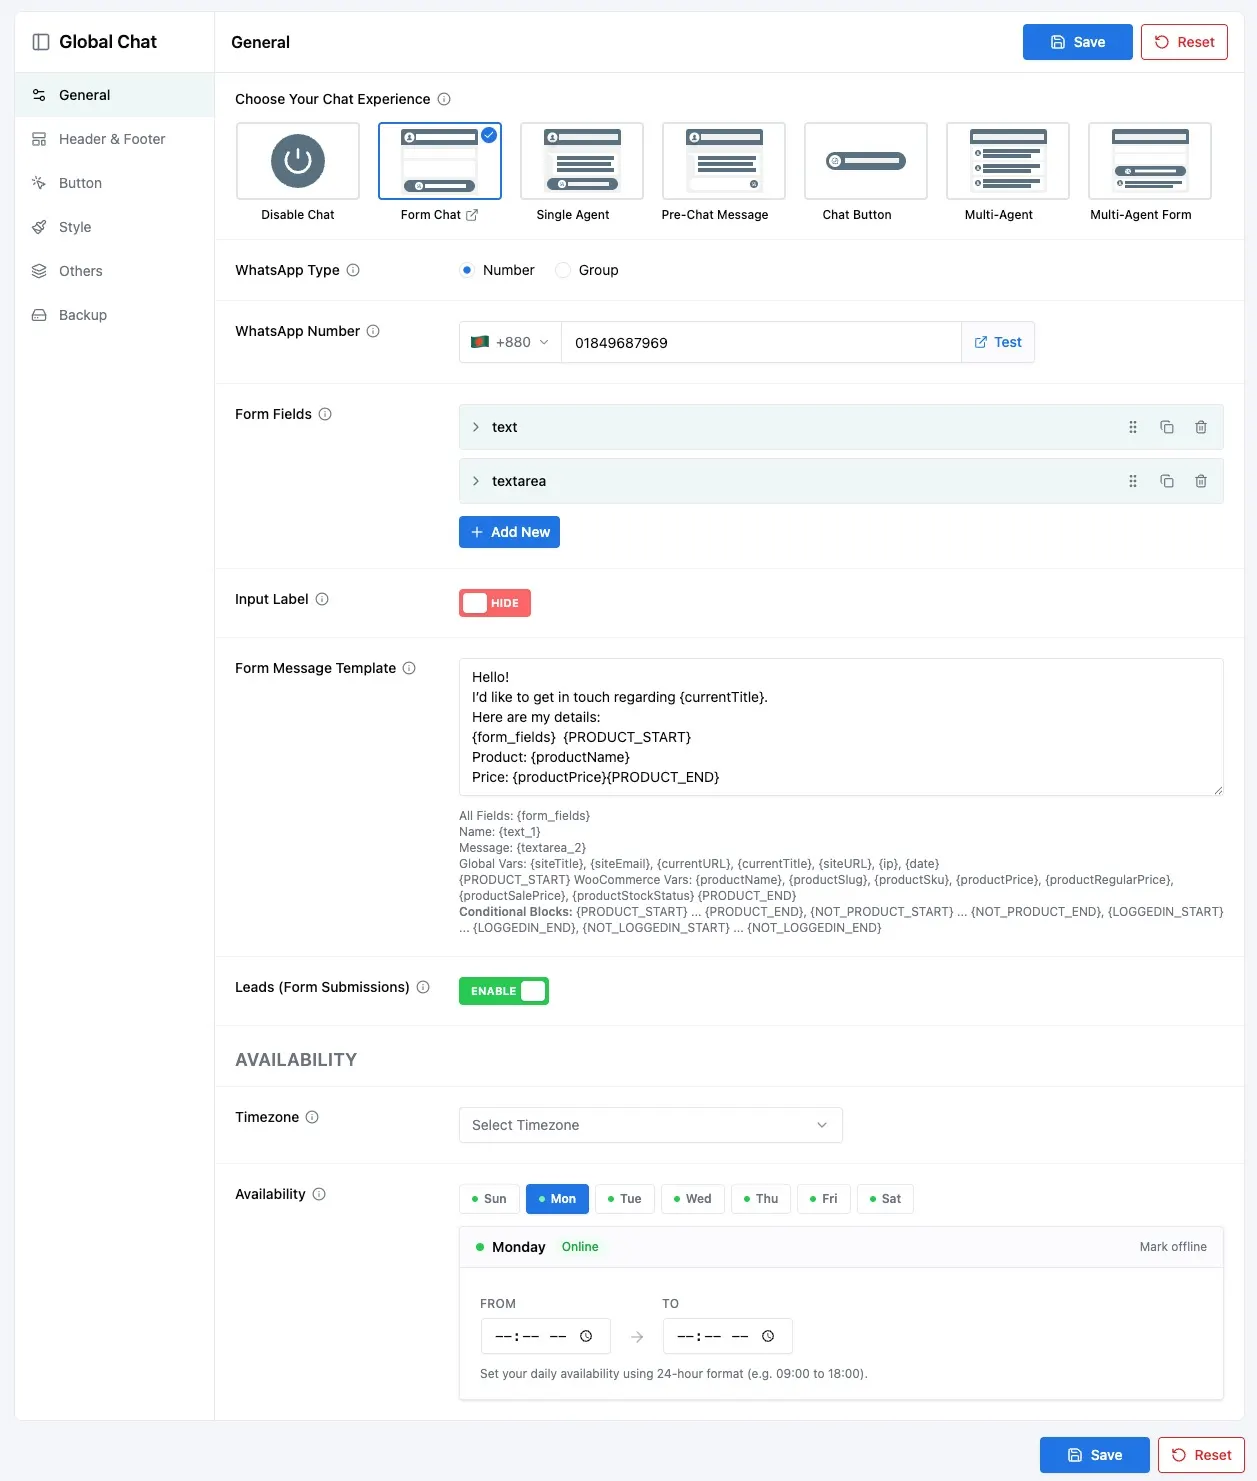The width and height of the screenshot is (1257, 1481).
Task: Click drag handle icon of textarea row
Action: click(1133, 481)
